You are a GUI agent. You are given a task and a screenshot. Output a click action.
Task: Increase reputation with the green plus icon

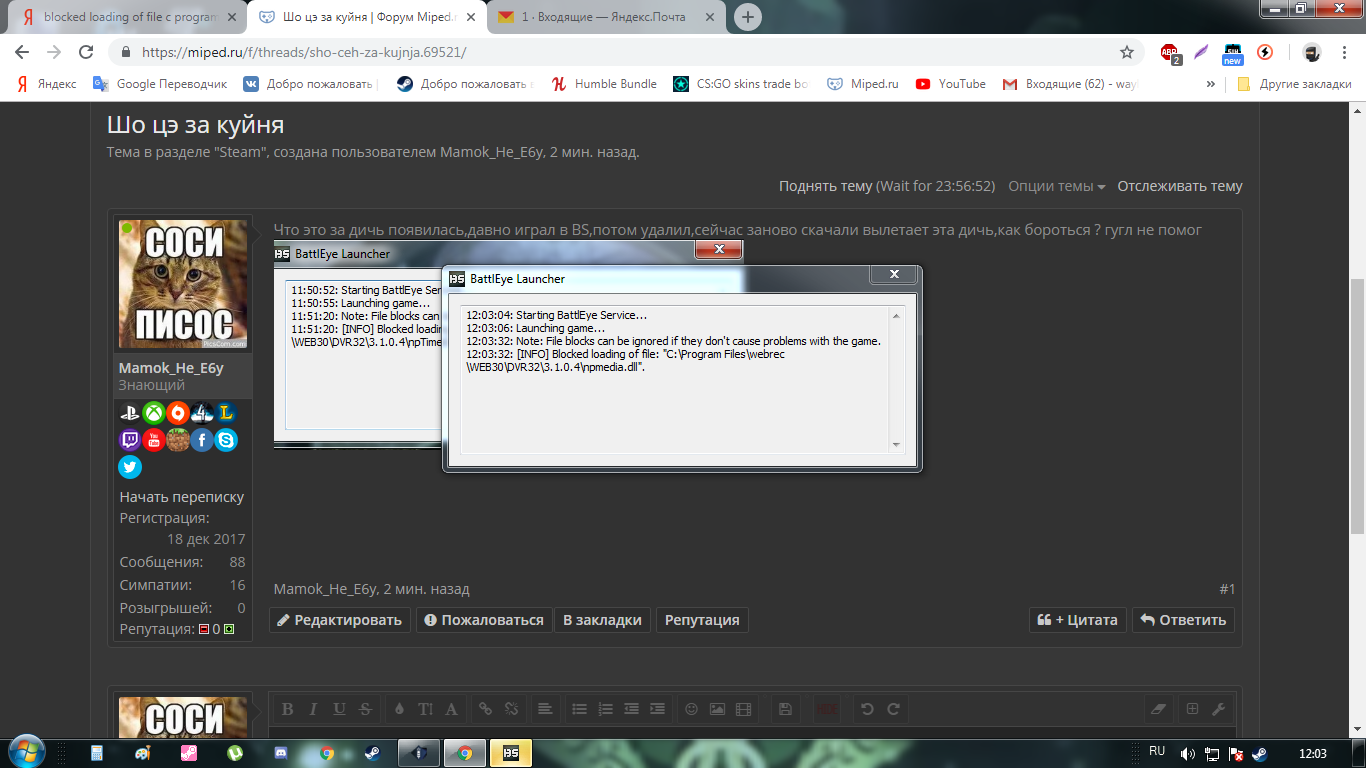pyautogui.click(x=228, y=630)
